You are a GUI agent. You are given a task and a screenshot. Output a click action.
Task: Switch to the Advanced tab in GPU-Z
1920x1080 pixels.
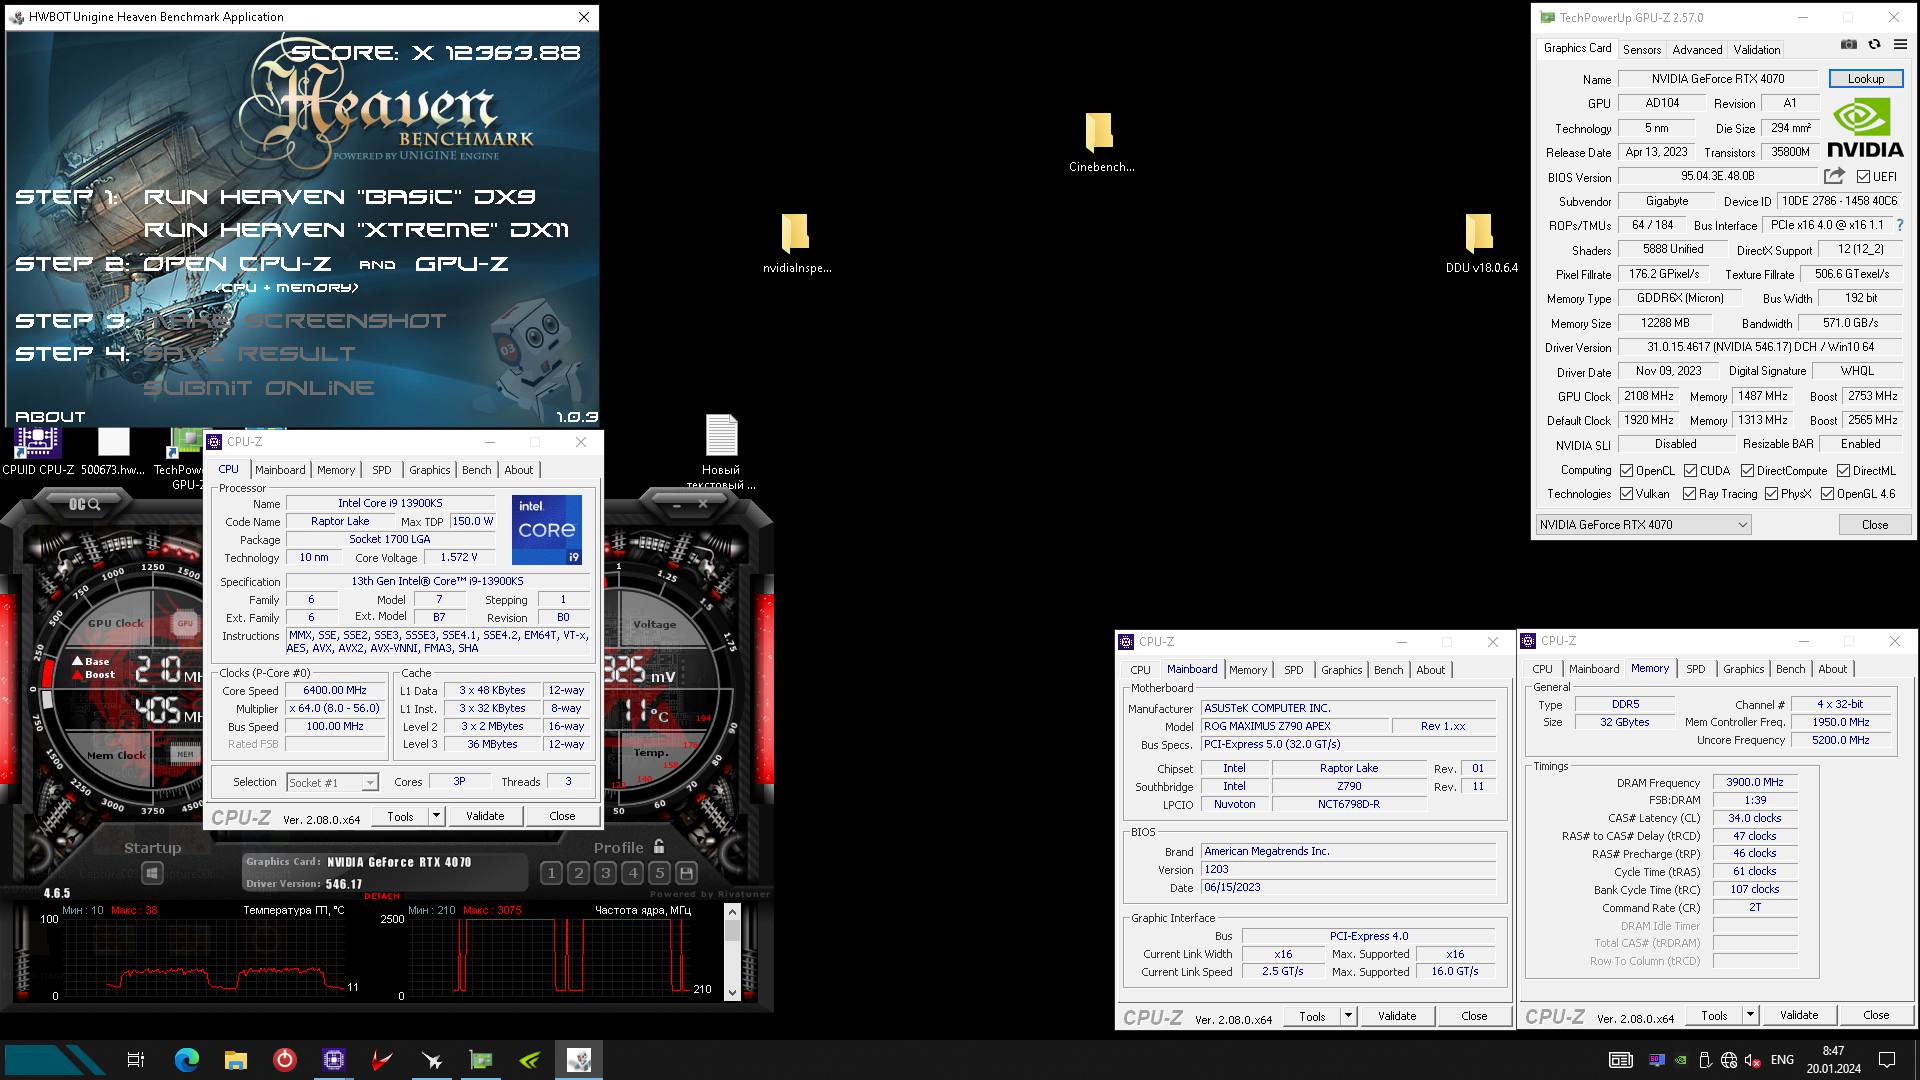[x=1697, y=49]
